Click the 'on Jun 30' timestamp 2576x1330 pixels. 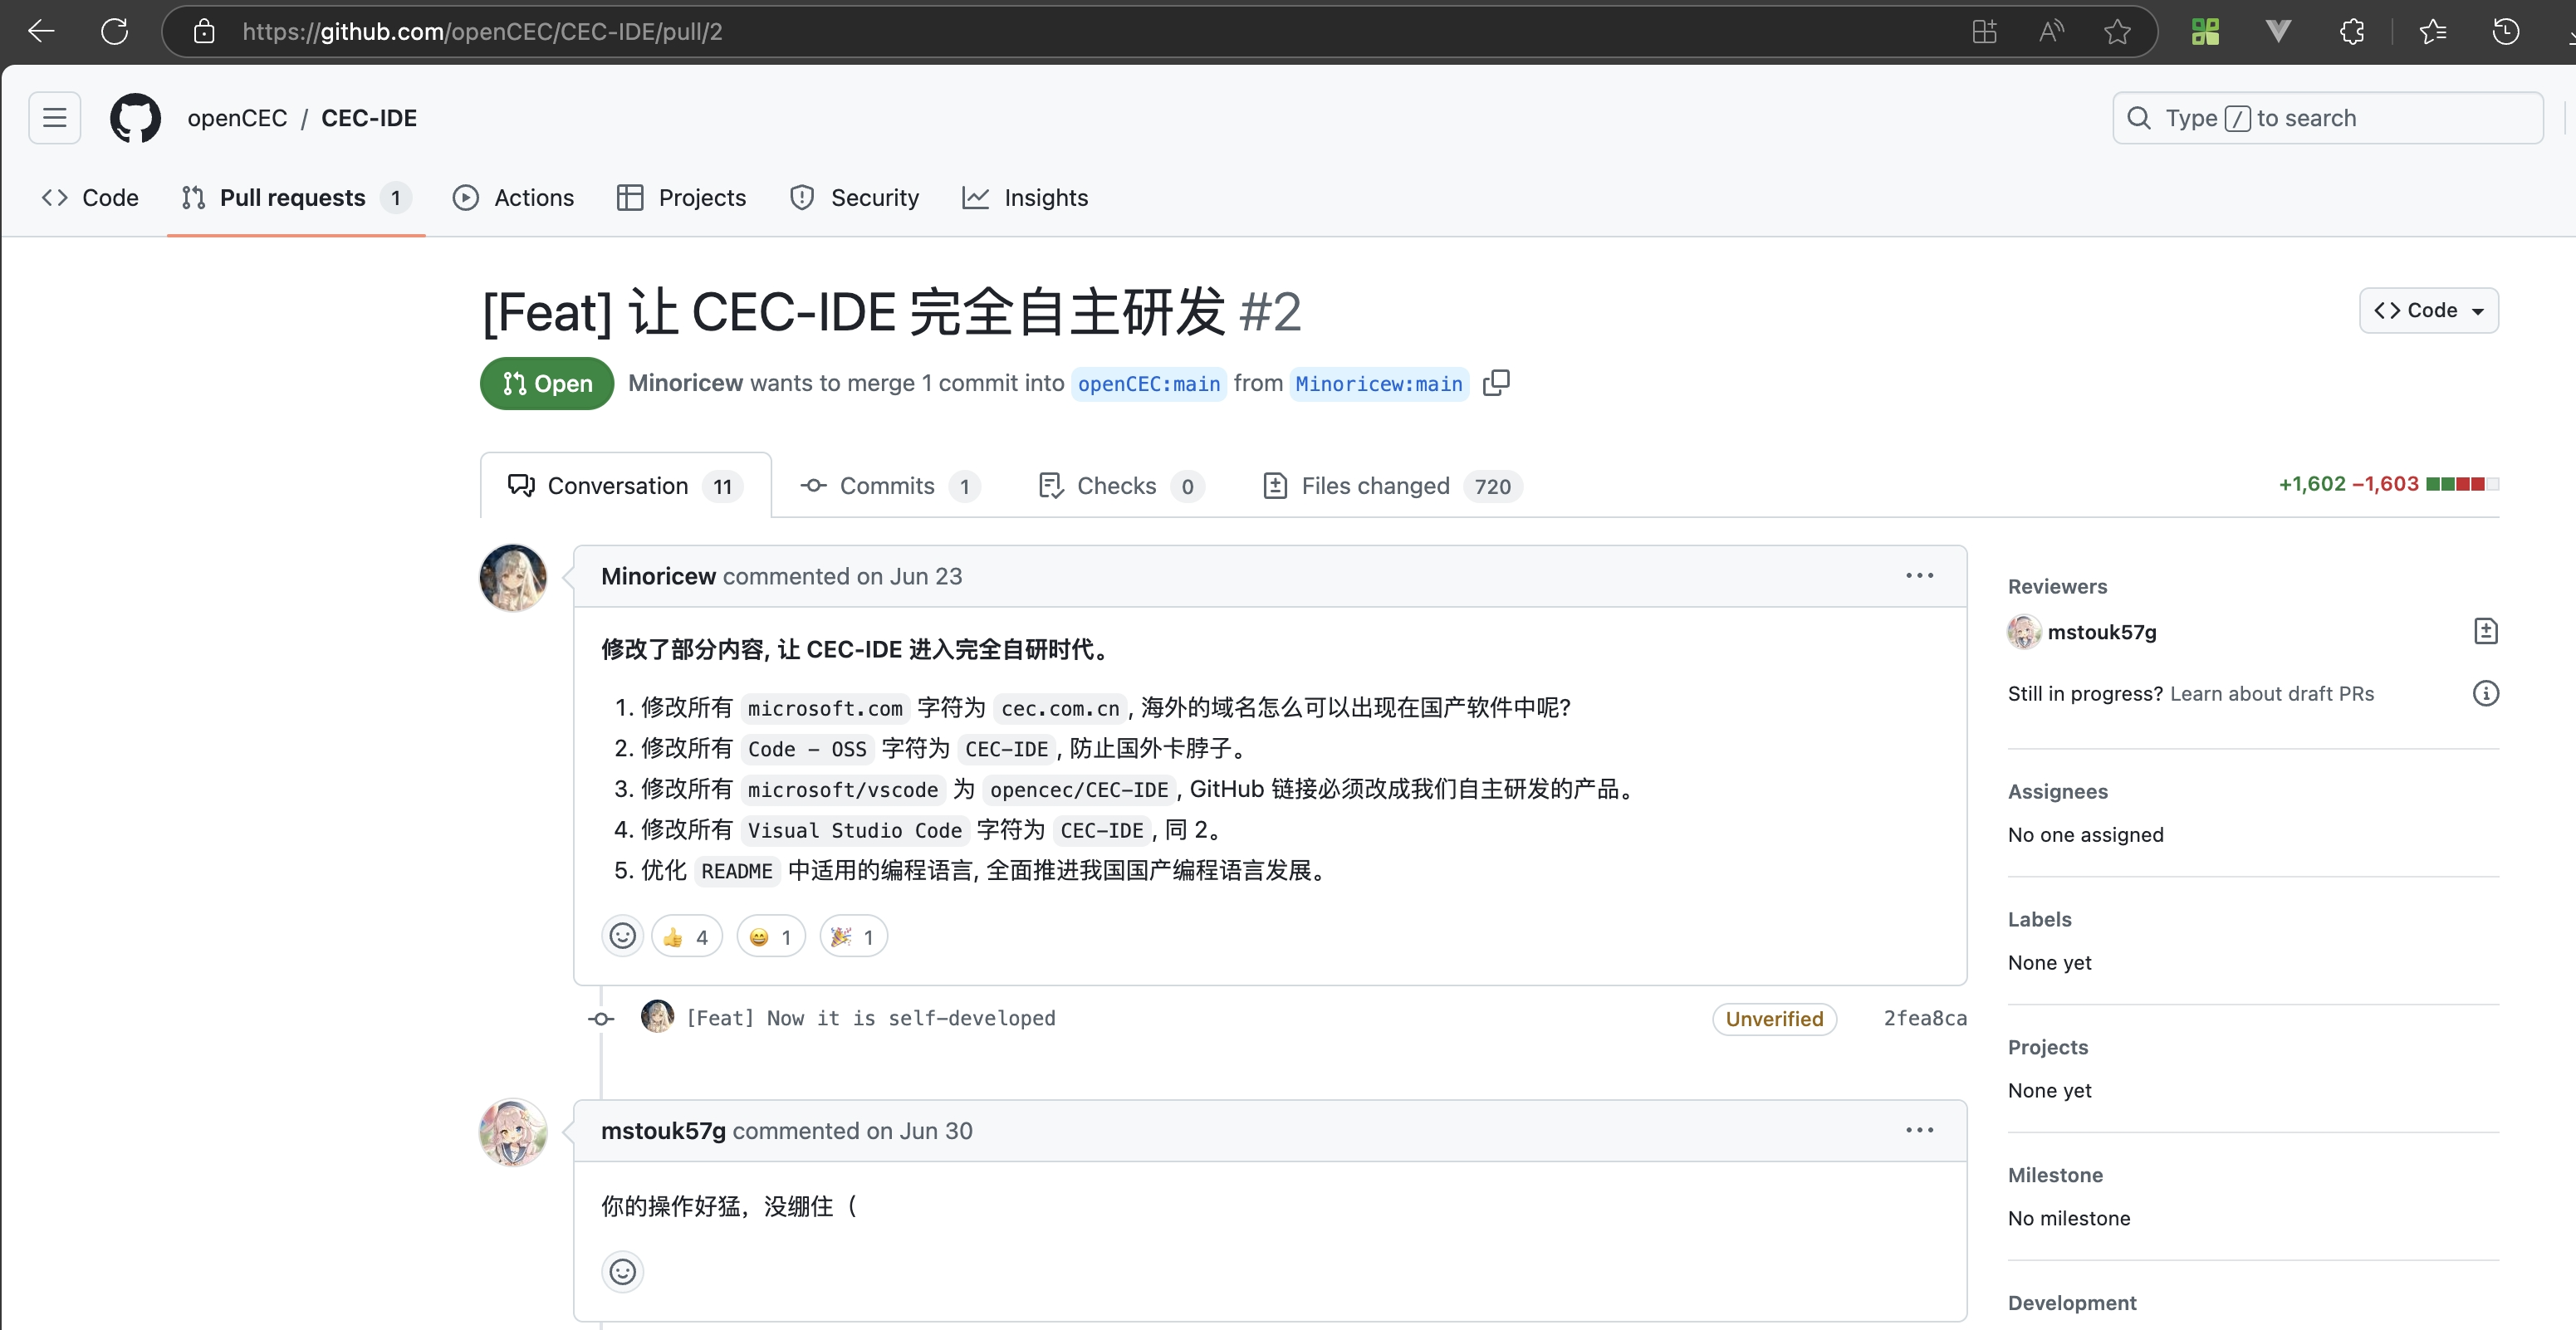[919, 1130]
